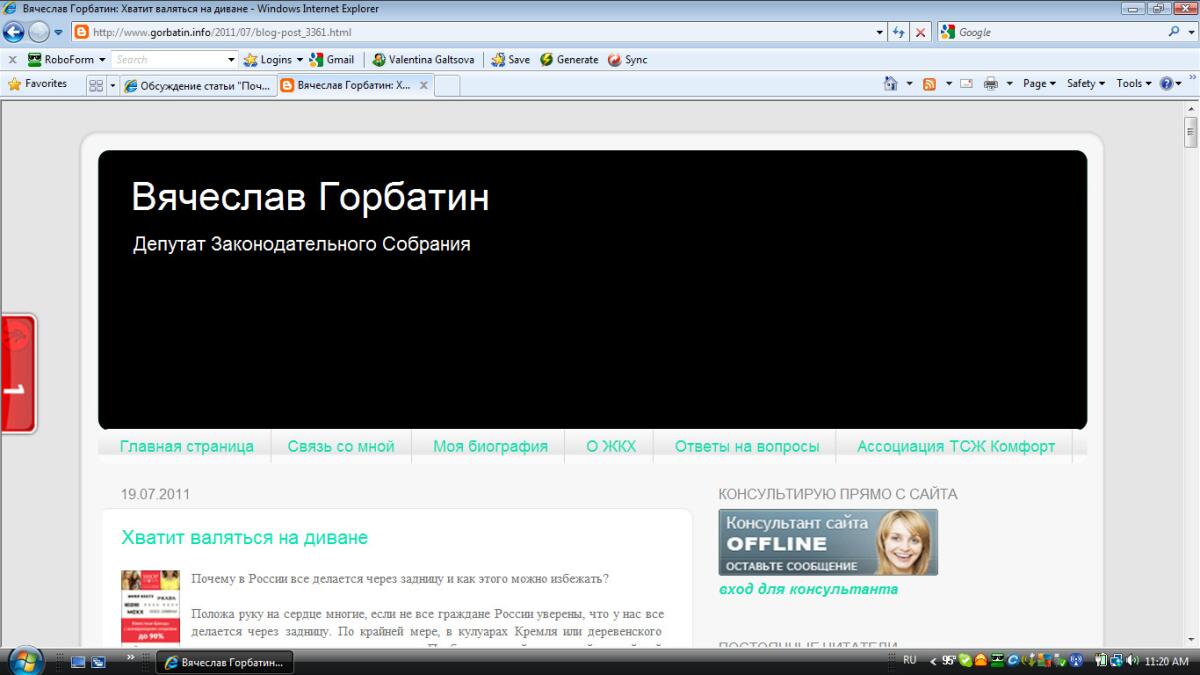Open the RSS feeds icon
1200x675 pixels.
click(x=929, y=85)
